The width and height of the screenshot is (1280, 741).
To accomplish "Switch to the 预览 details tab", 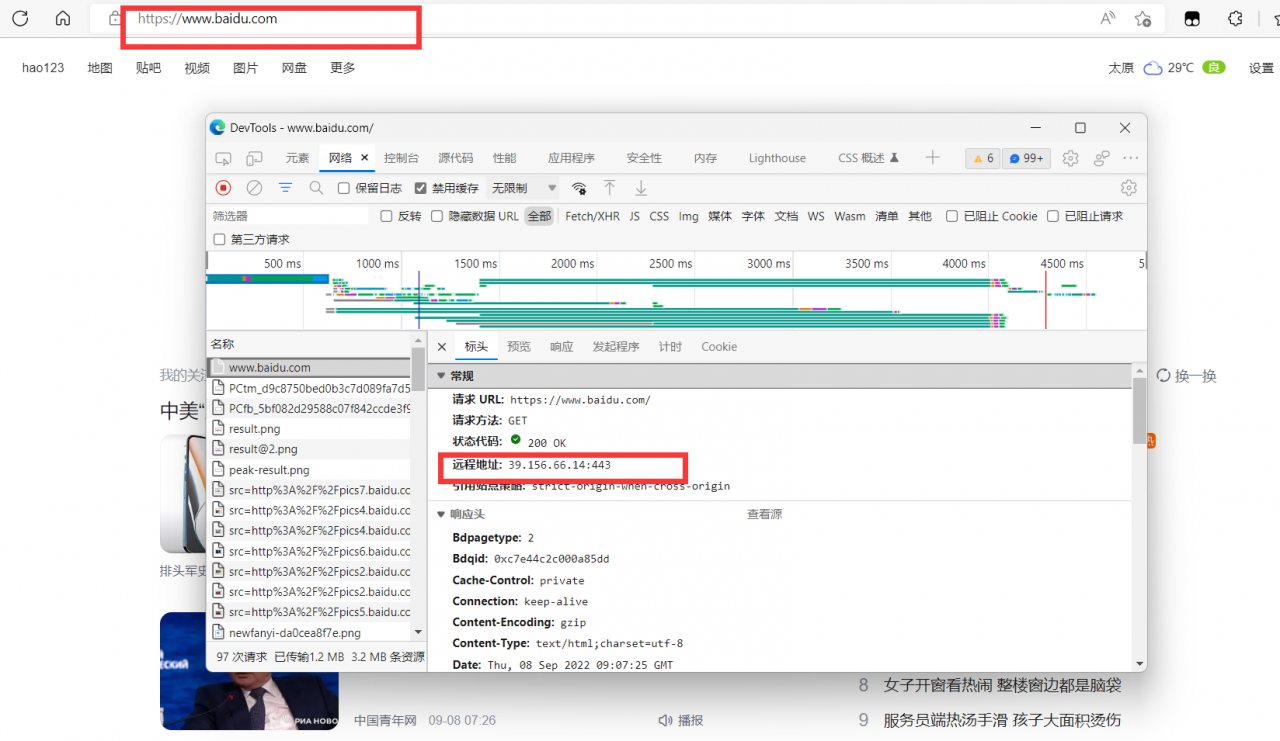I will 519,347.
